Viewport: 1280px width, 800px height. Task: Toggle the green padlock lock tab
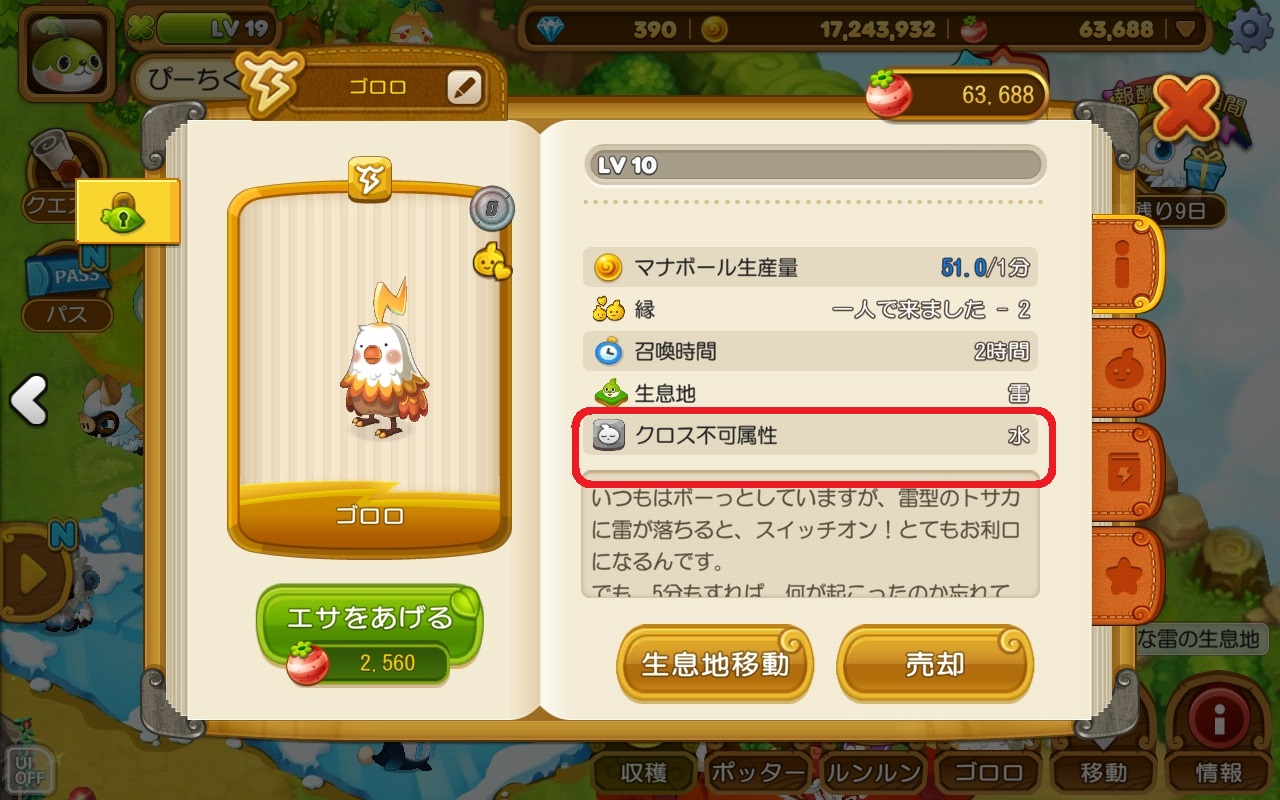[127, 211]
